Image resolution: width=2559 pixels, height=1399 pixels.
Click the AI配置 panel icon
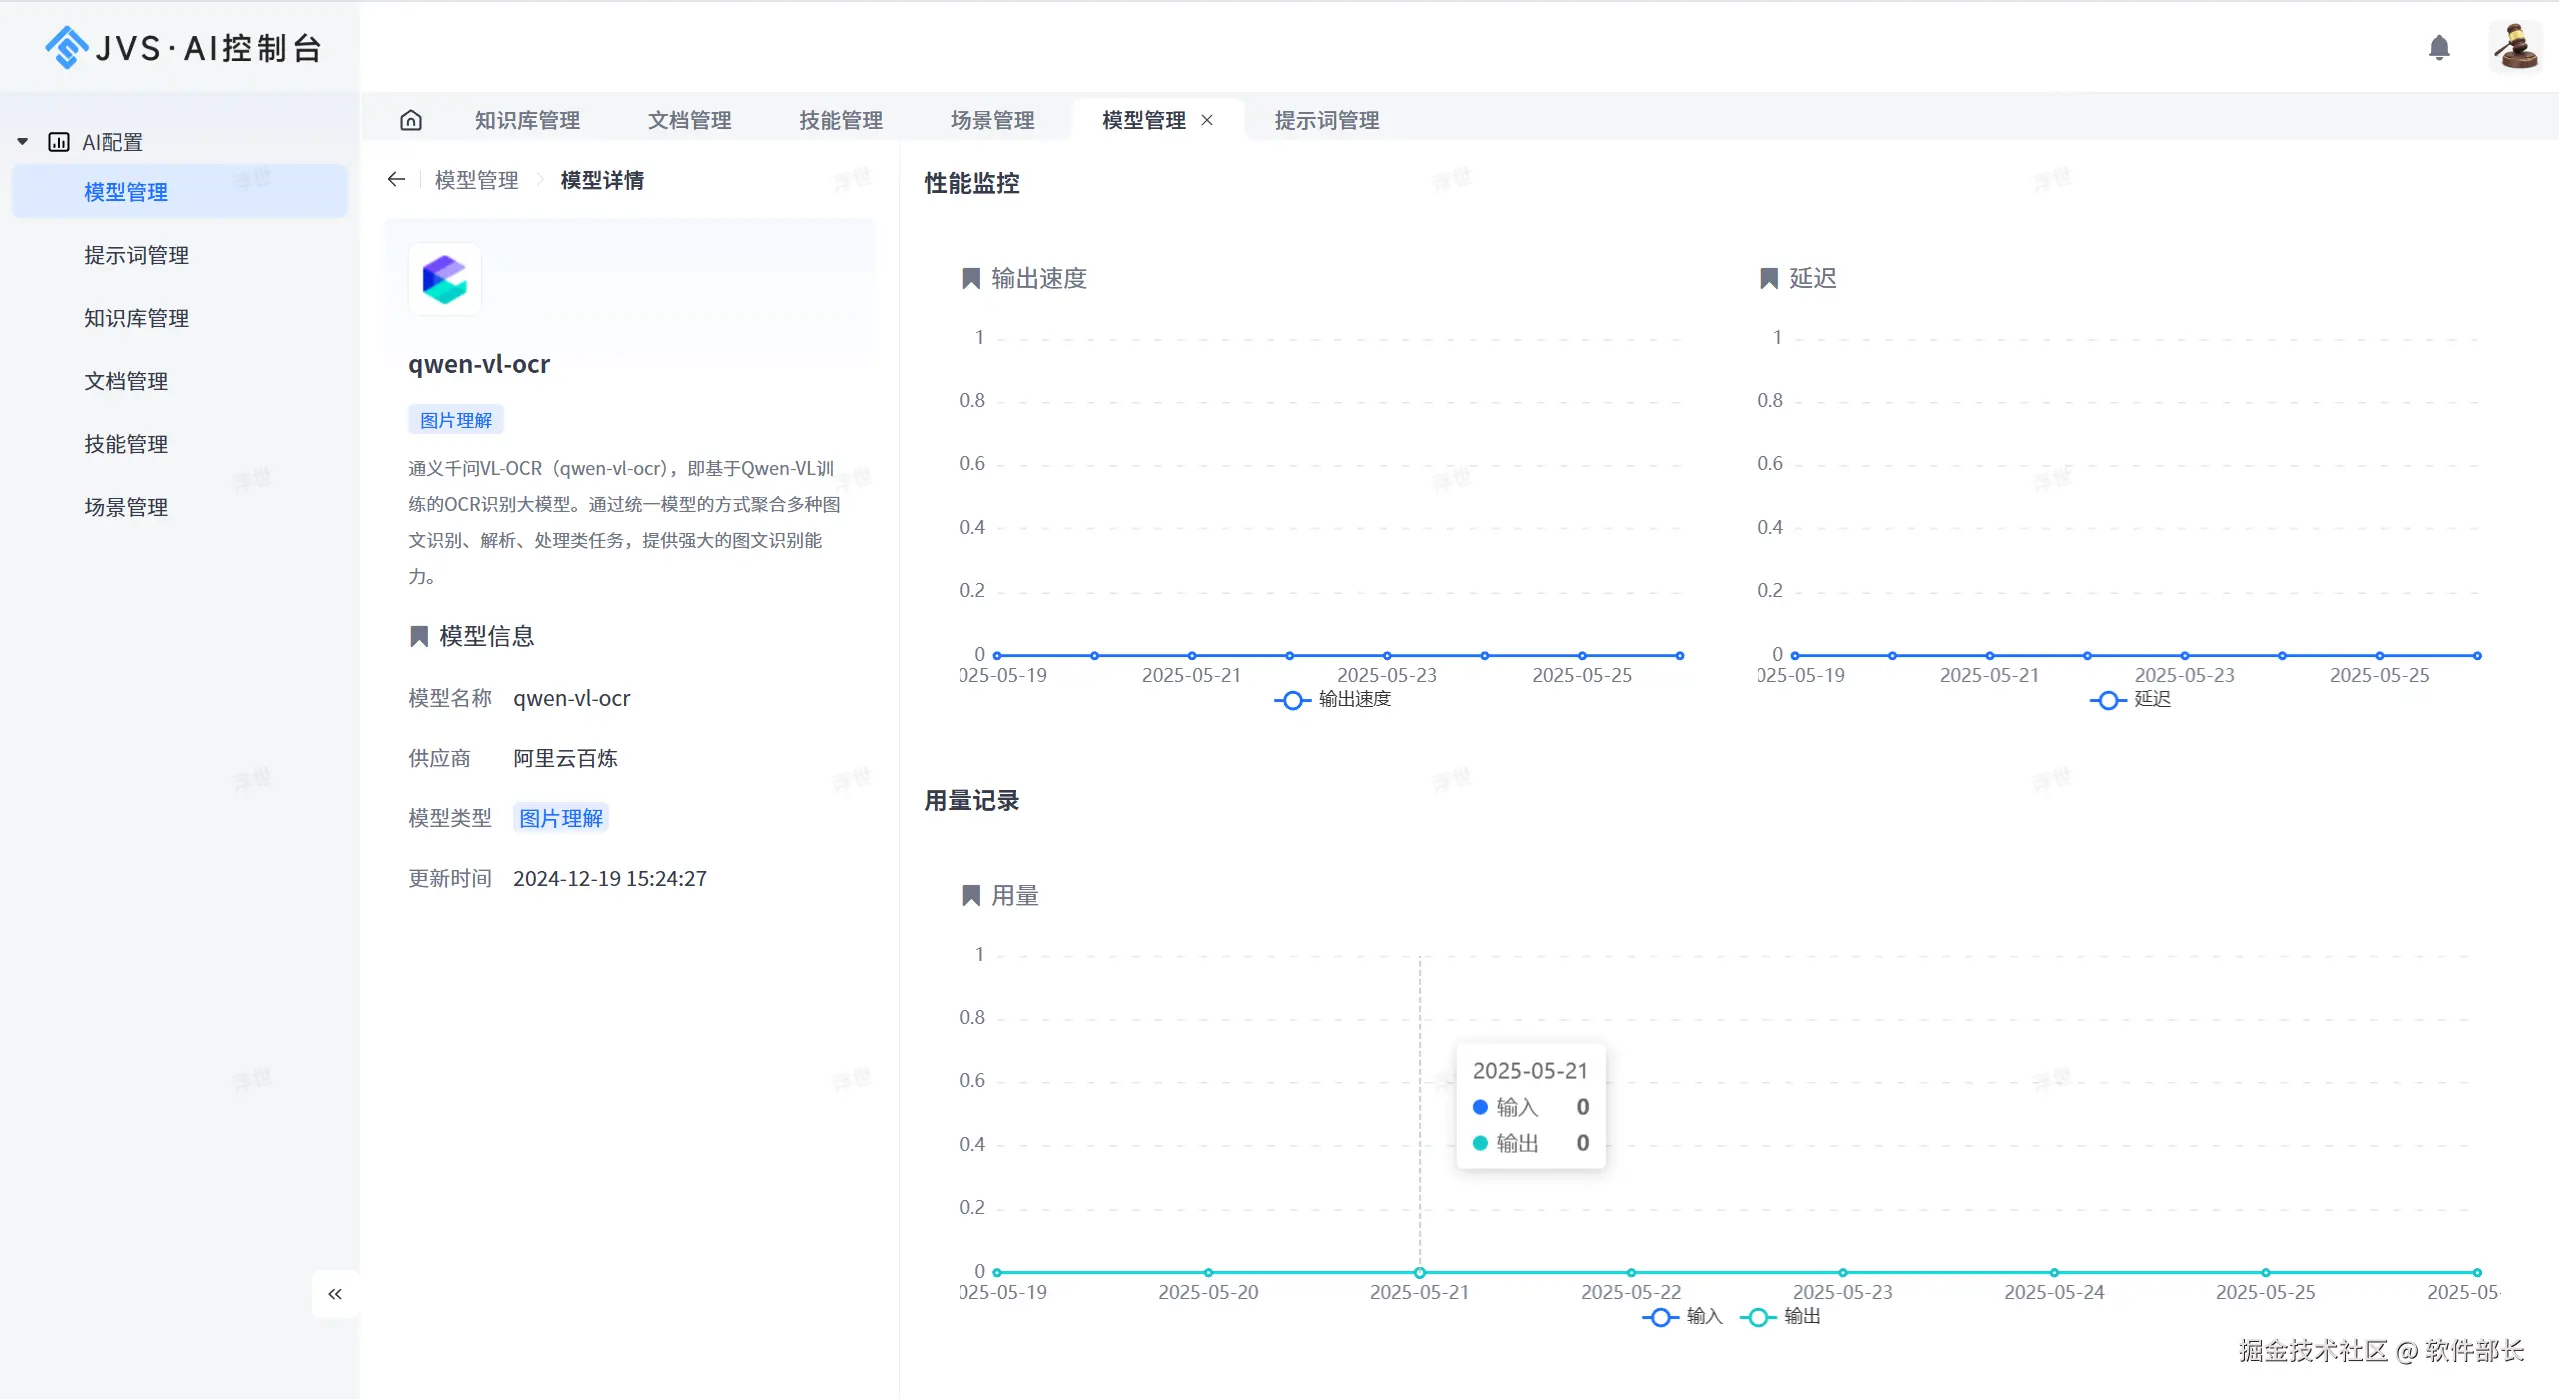[x=59, y=142]
